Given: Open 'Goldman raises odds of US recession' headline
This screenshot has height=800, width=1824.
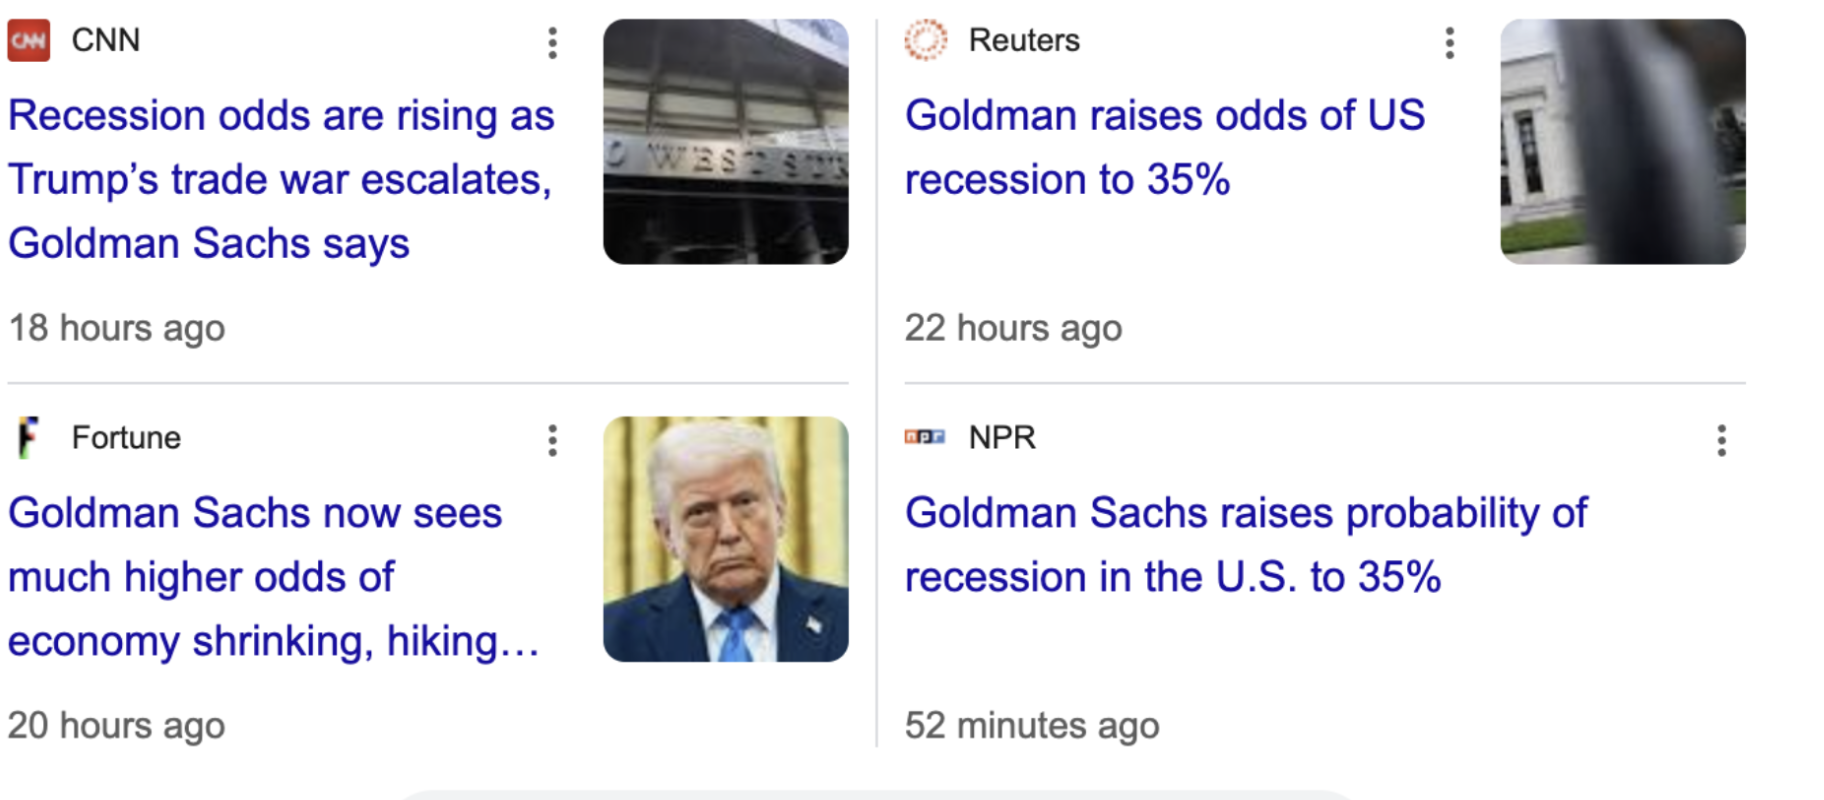Looking at the screenshot, I should 1165,148.
